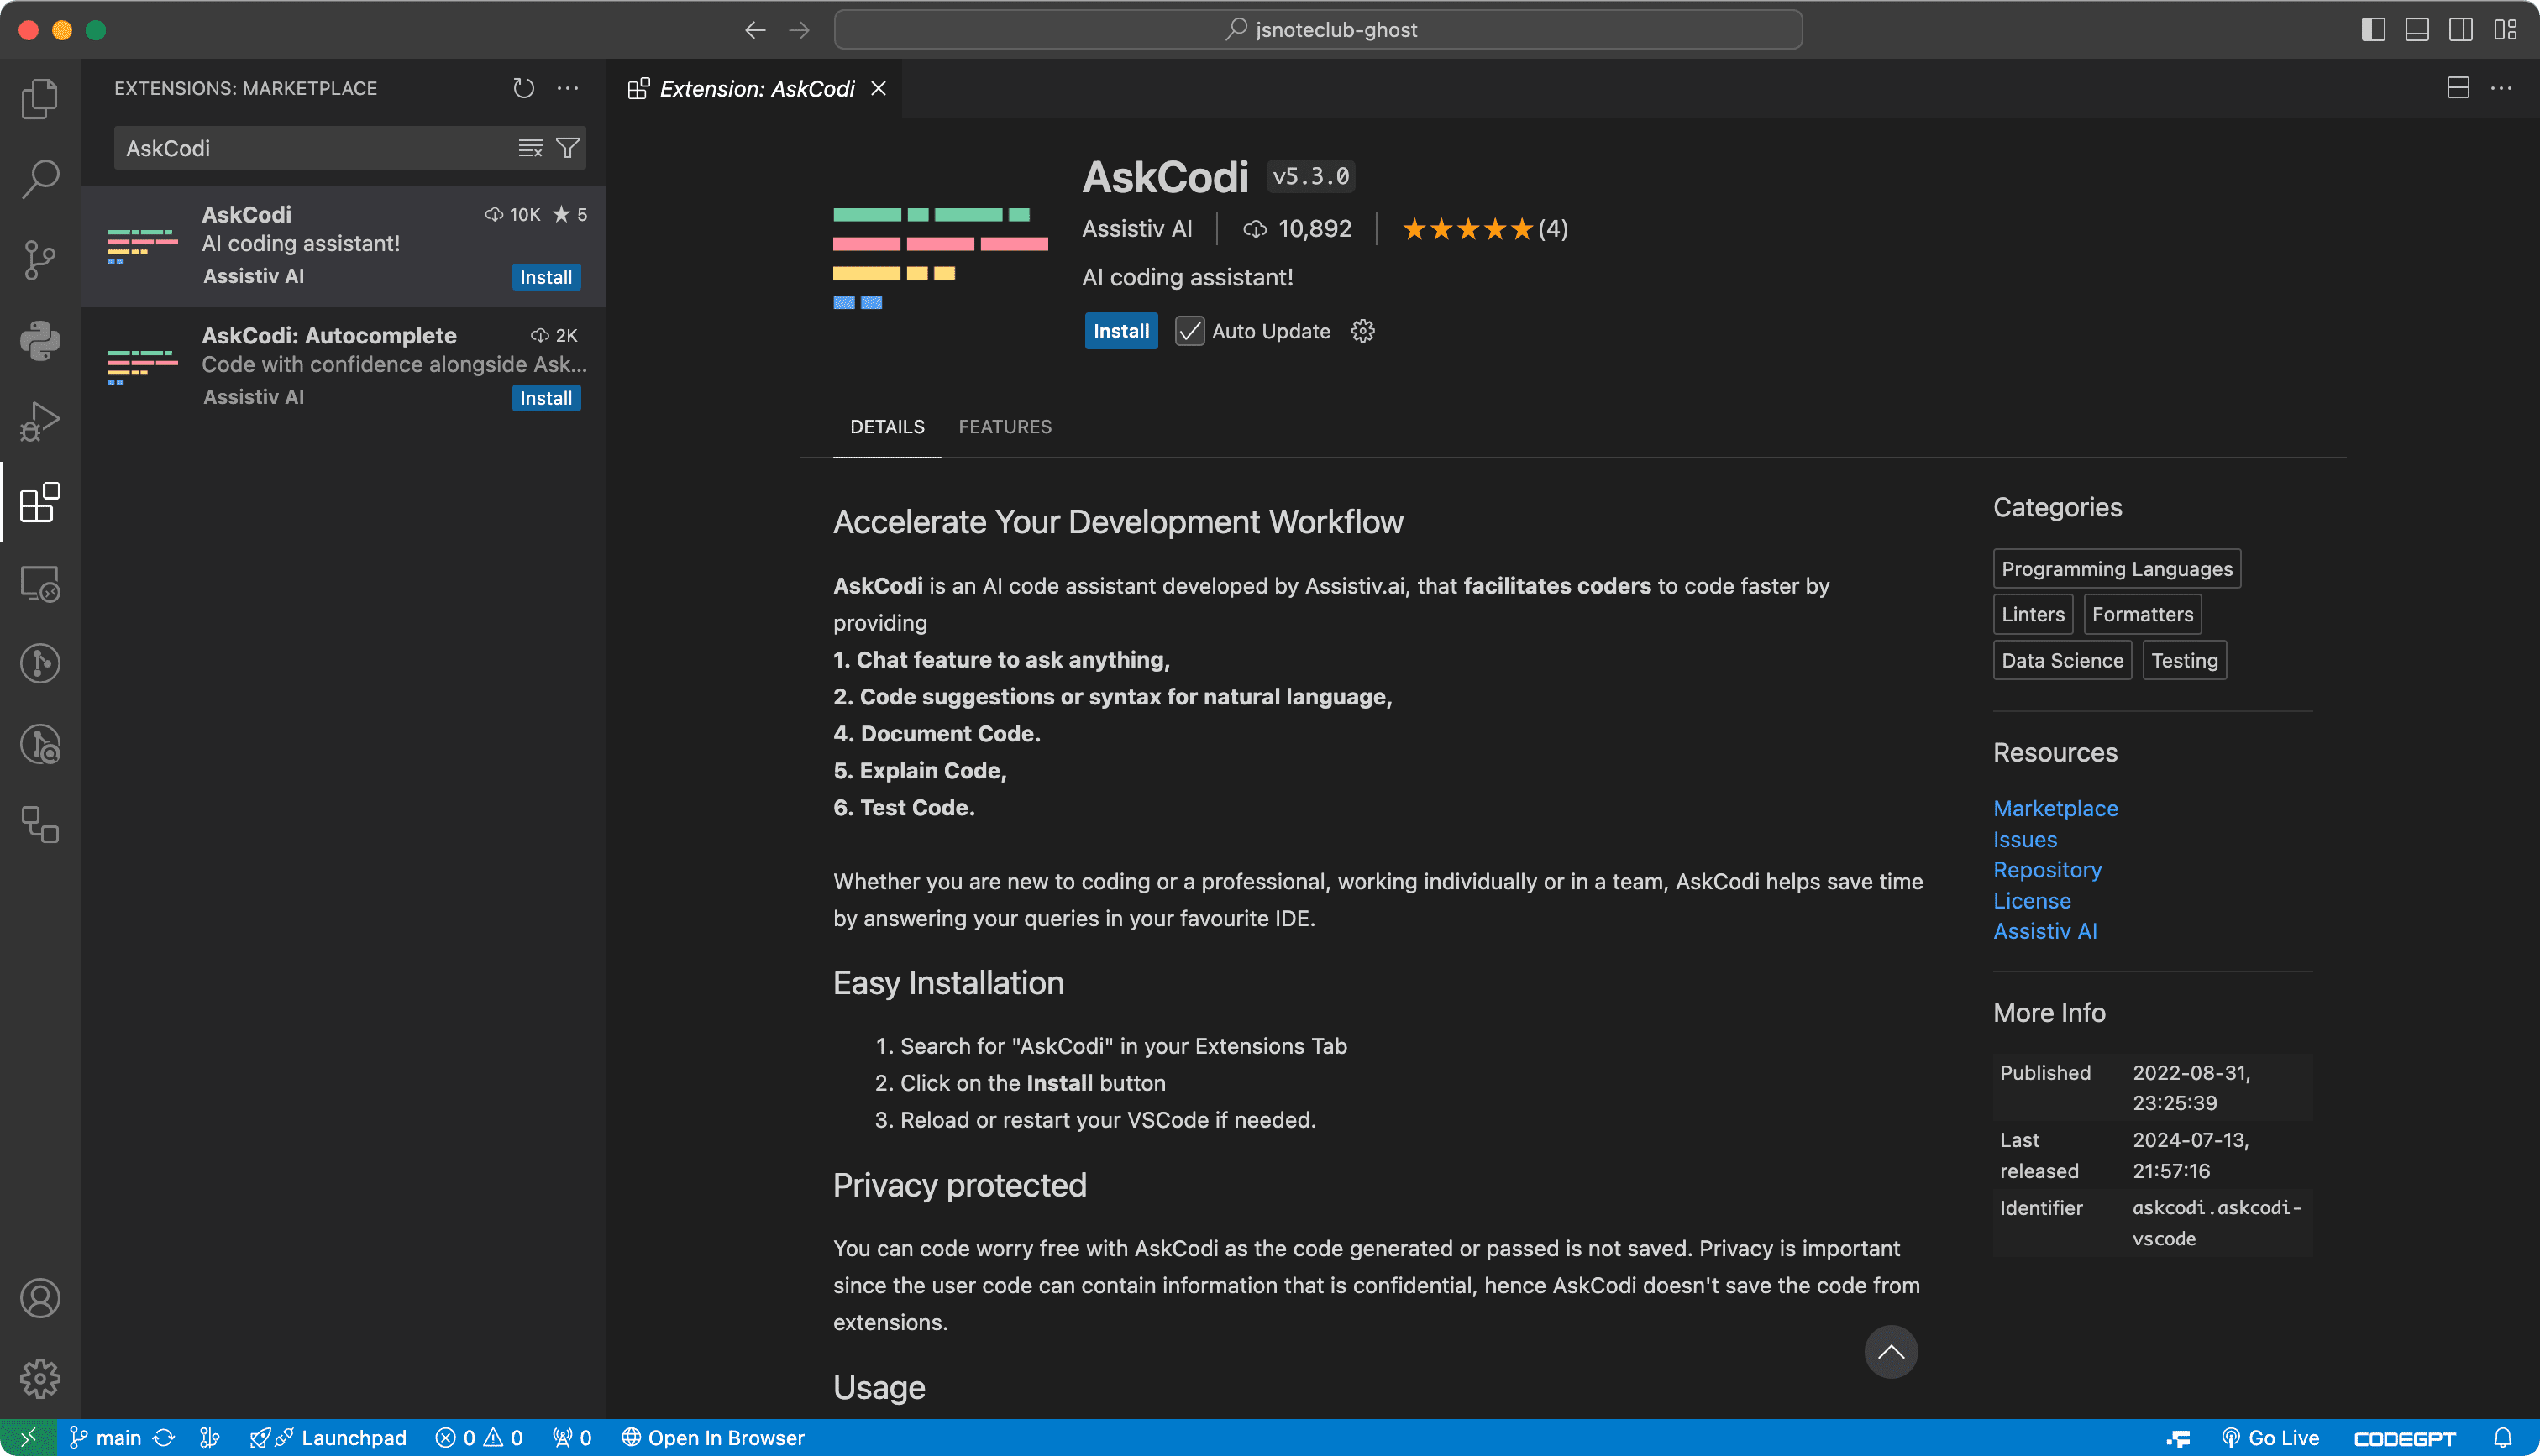Click the scroll-to-top arrow button
The image size is (2540, 1456).
[1890, 1352]
